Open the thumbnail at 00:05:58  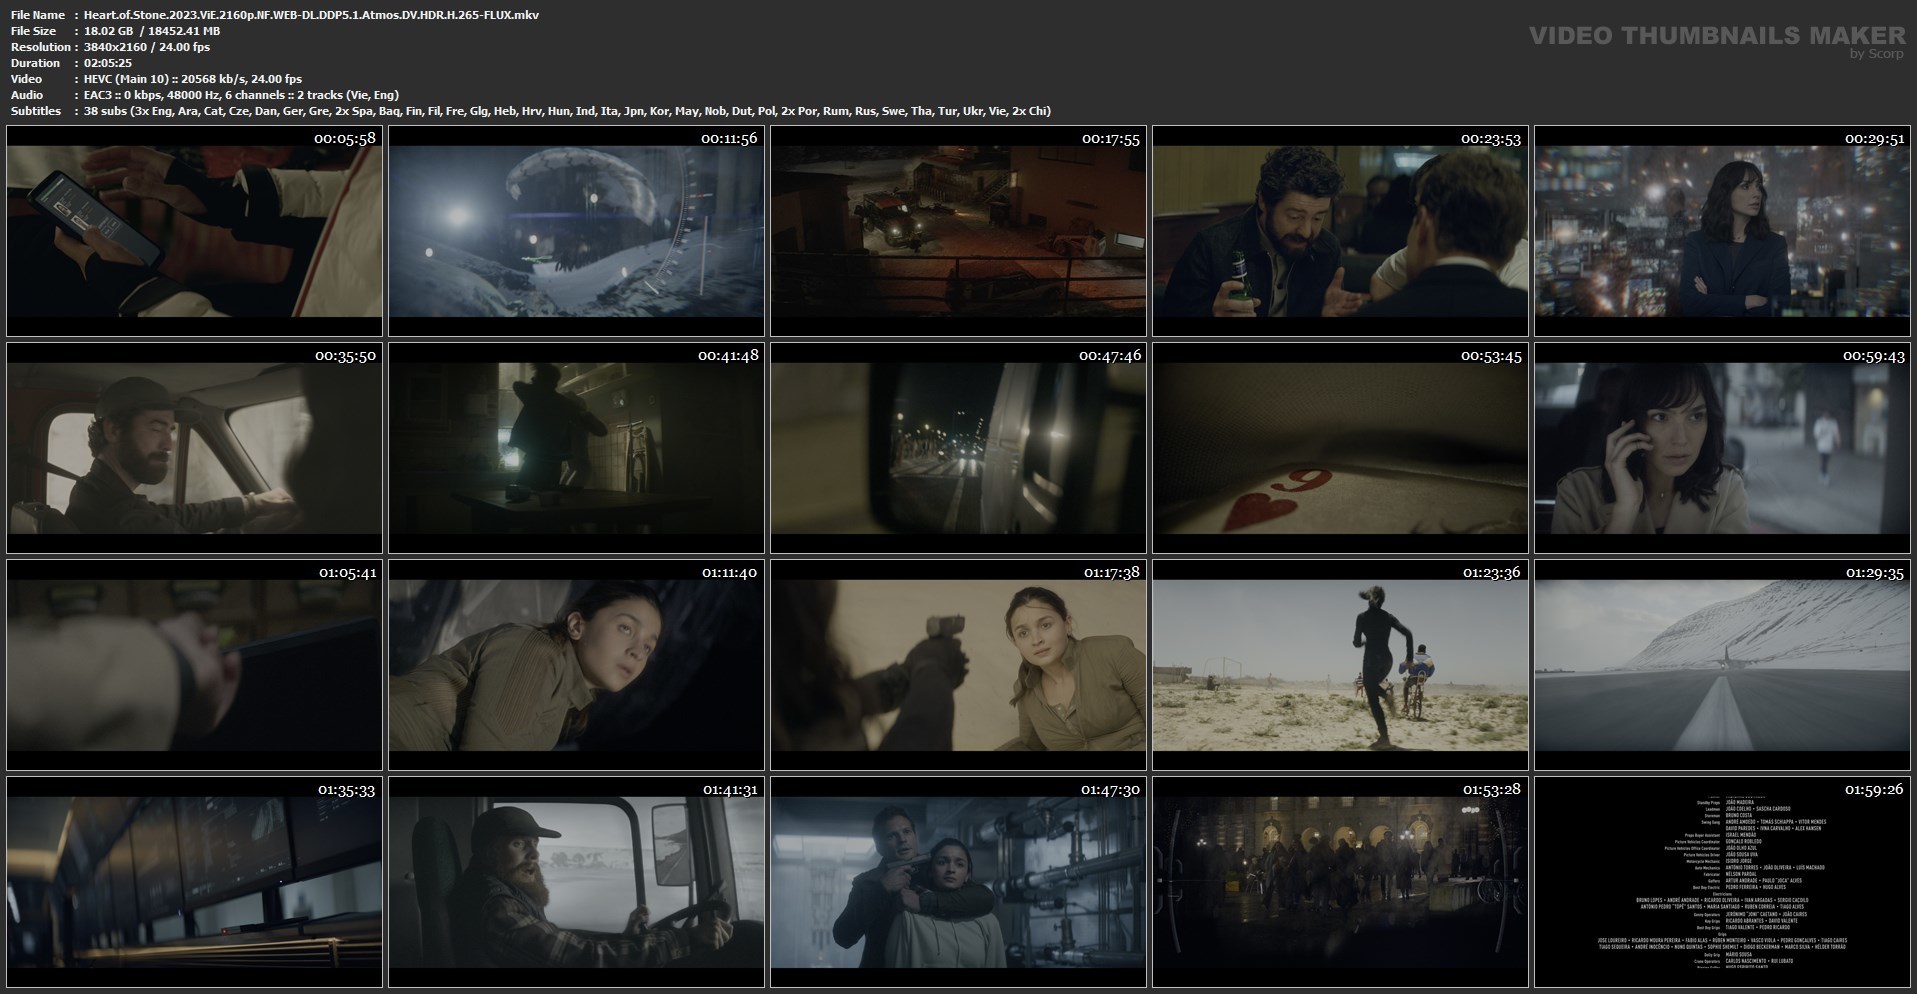pyautogui.click(x=194, y=231)
